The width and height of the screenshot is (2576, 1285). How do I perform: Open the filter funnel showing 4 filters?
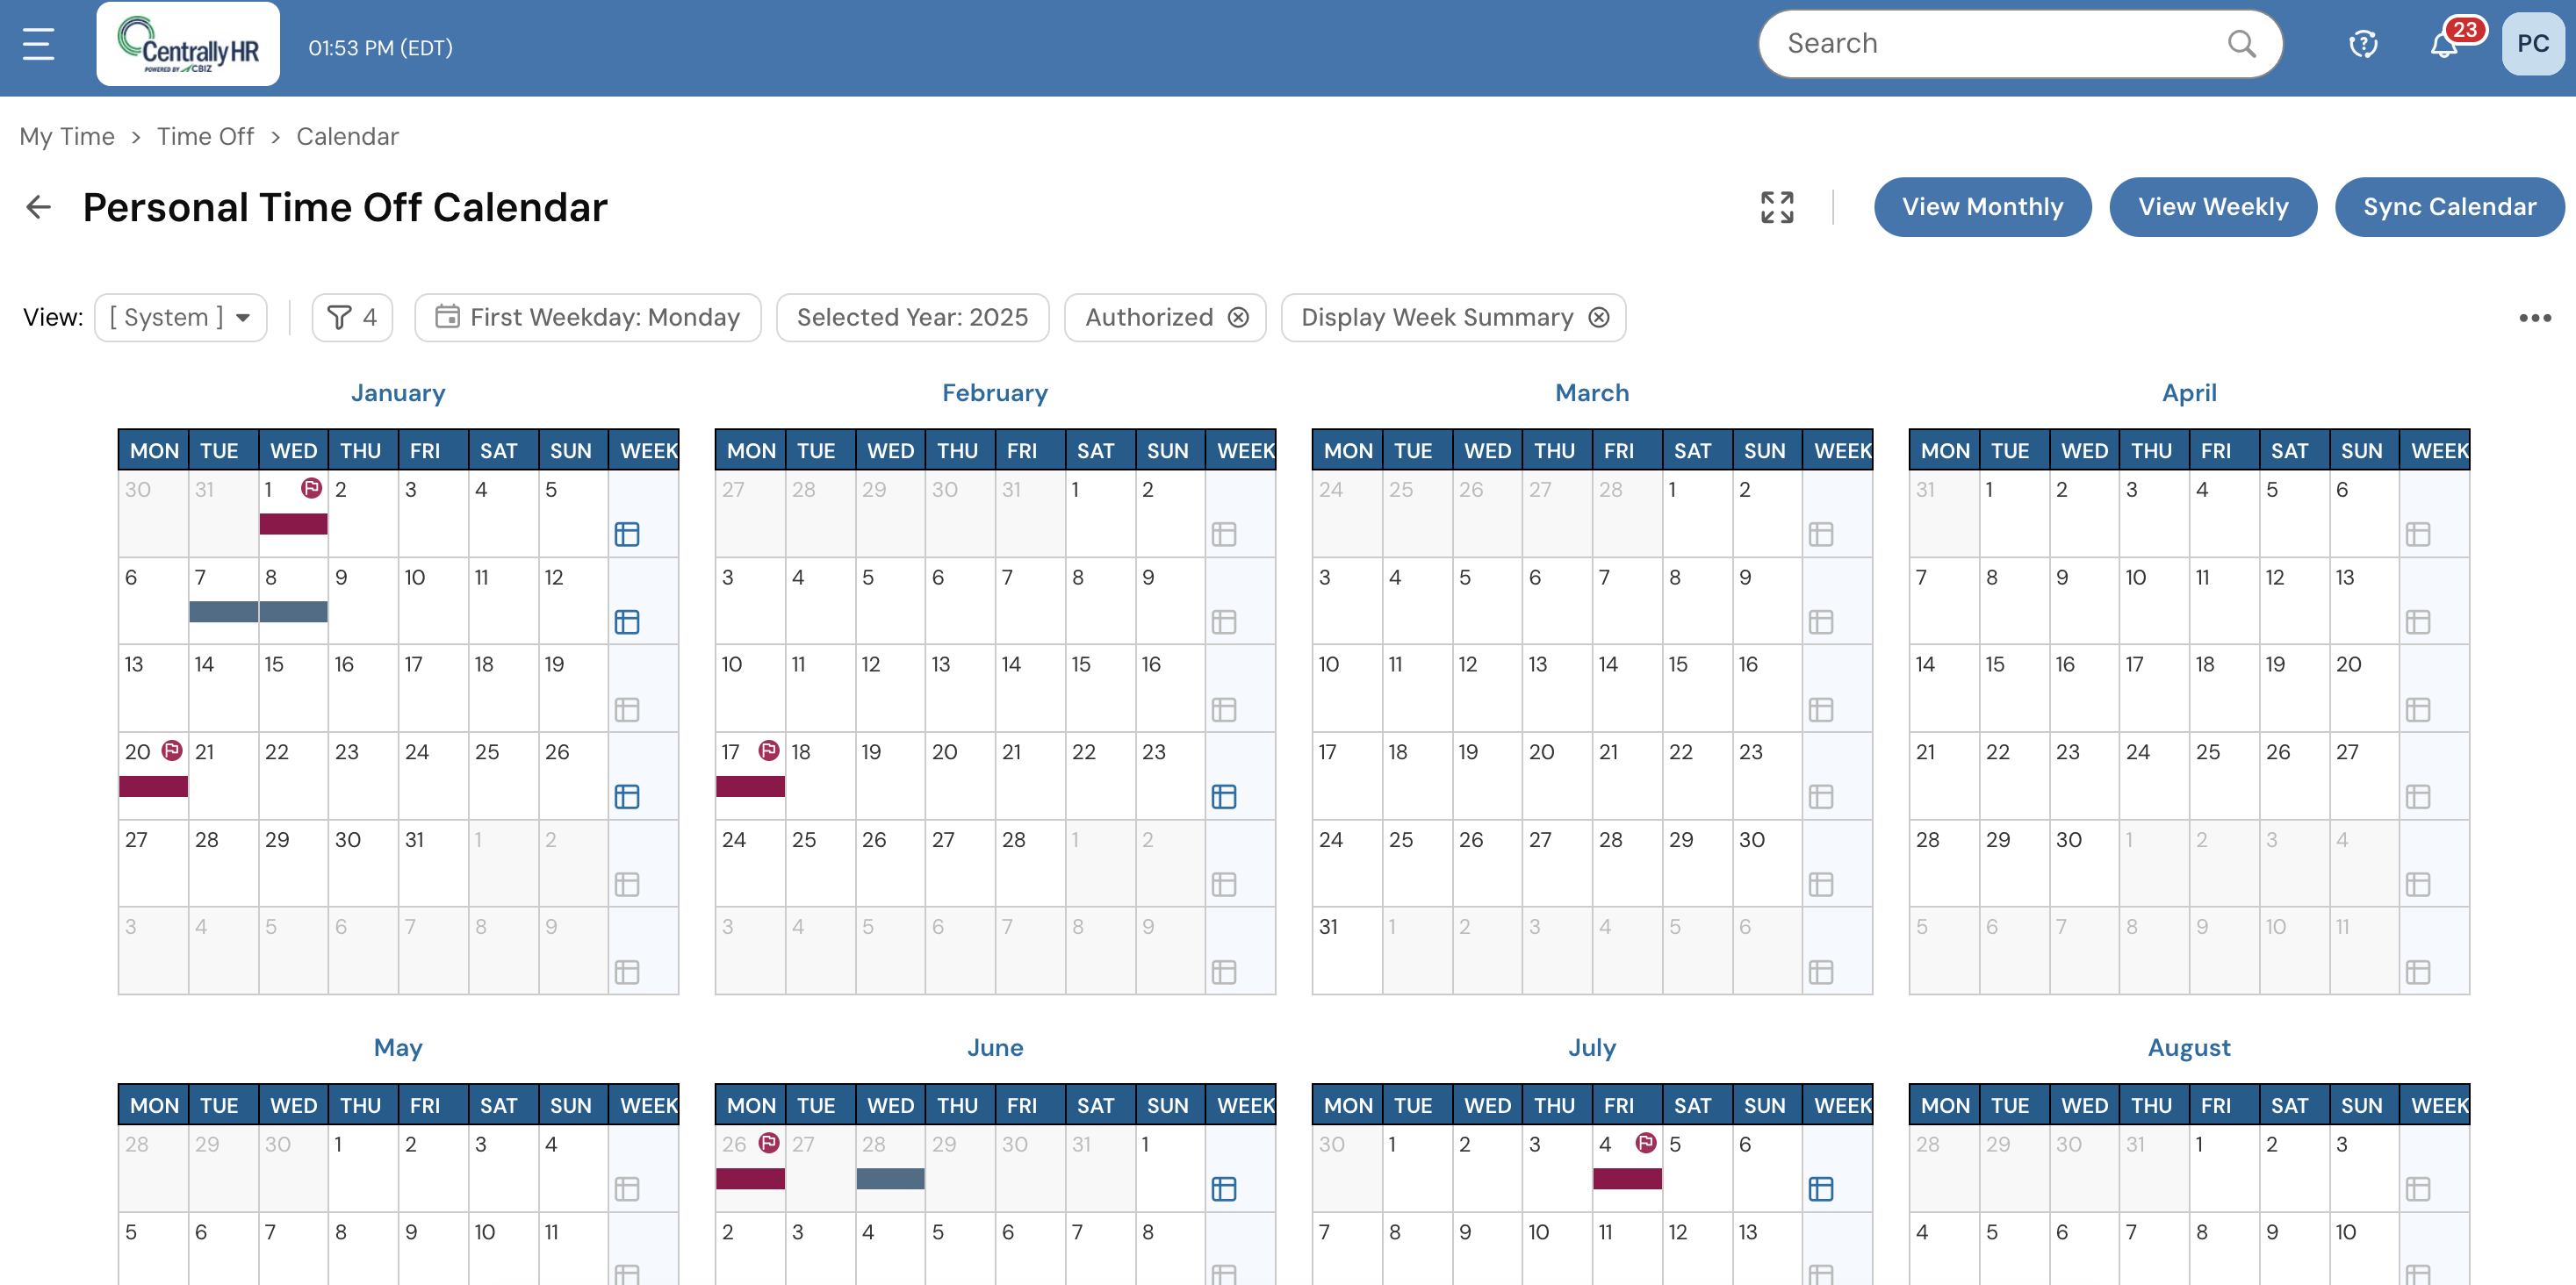pyautogui.click(x=352, y=317)
